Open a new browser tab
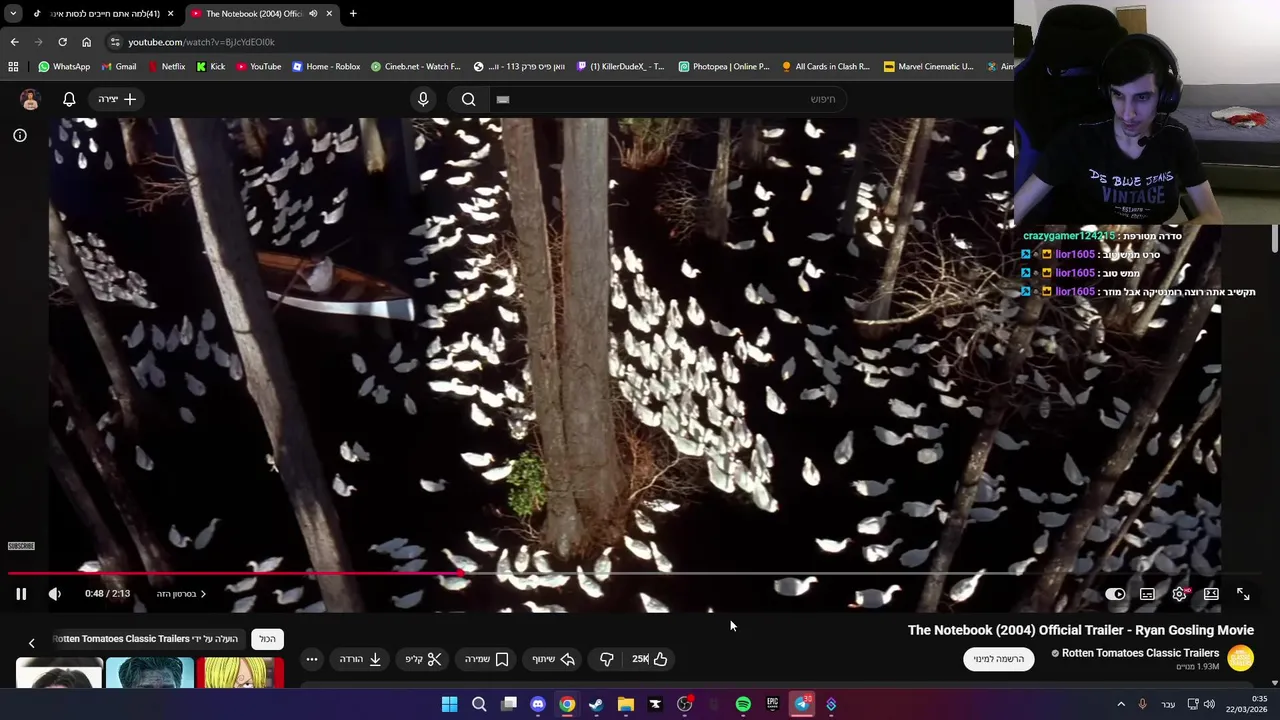The height and width of the screenshot is (720, 1280). coord(353,14)
